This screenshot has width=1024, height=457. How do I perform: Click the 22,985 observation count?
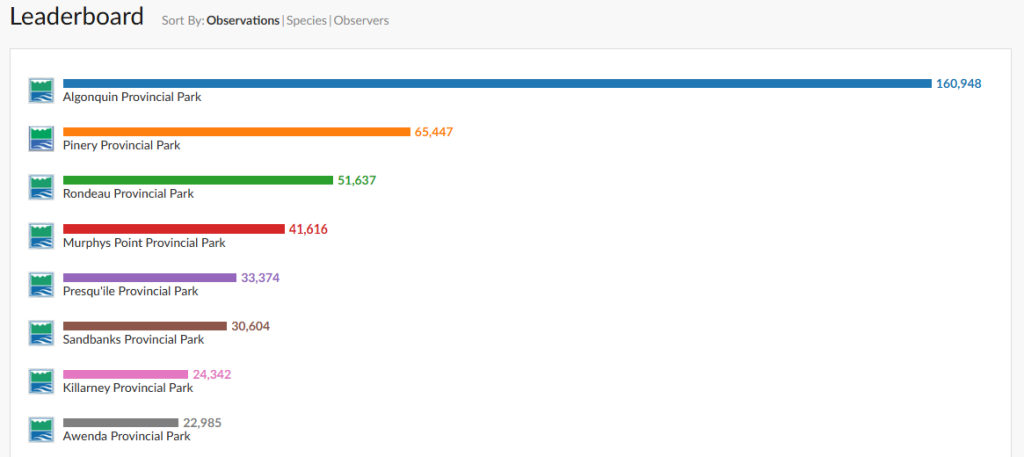coord(202,422)
